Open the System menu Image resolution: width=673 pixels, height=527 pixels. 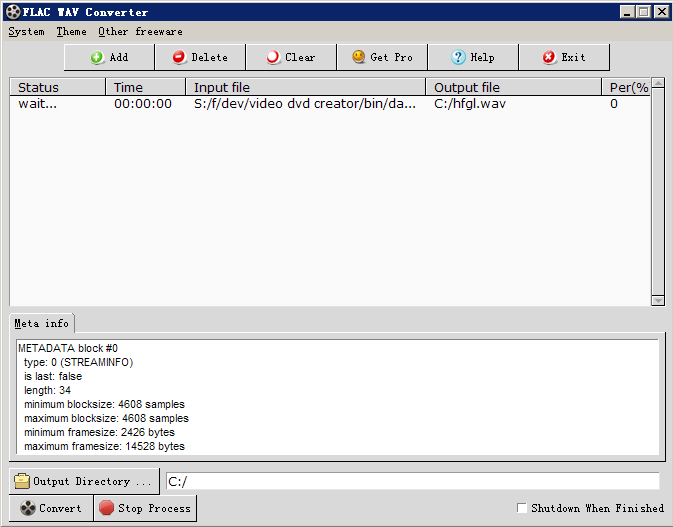tap(26, 32)
